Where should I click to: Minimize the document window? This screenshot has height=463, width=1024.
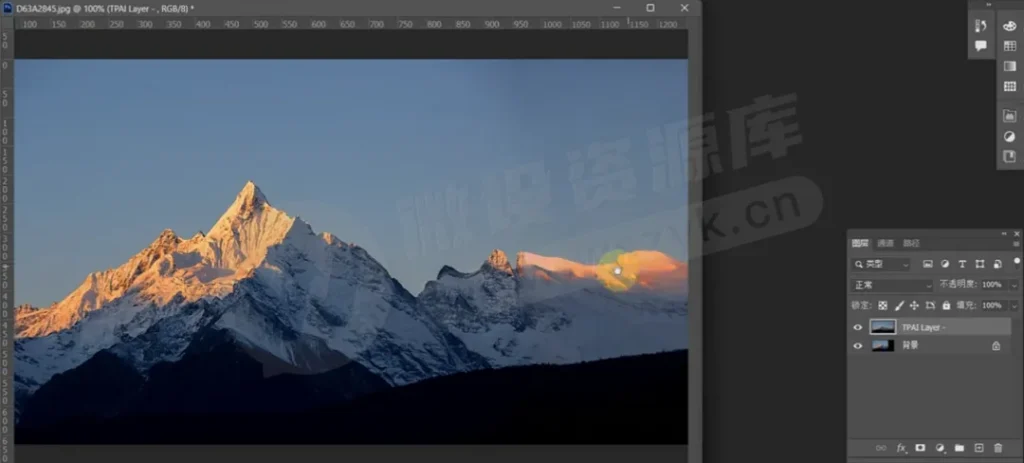coord(616,8)
